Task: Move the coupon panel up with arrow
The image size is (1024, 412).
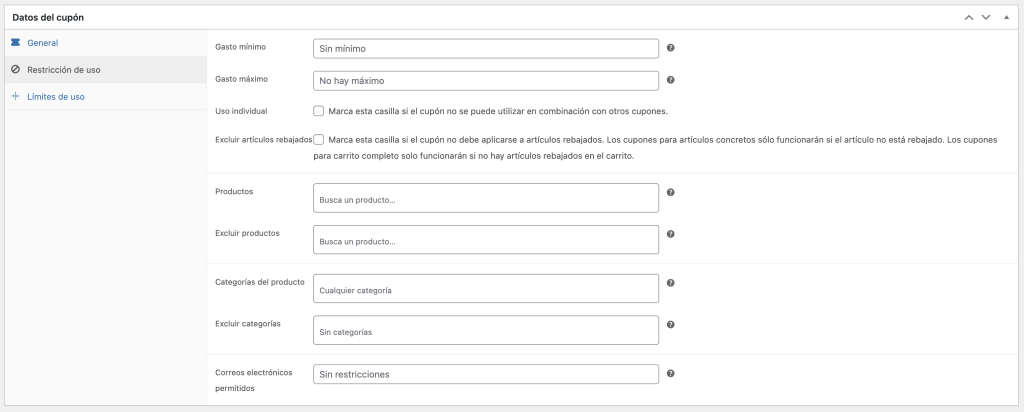Action: point(968,18)
